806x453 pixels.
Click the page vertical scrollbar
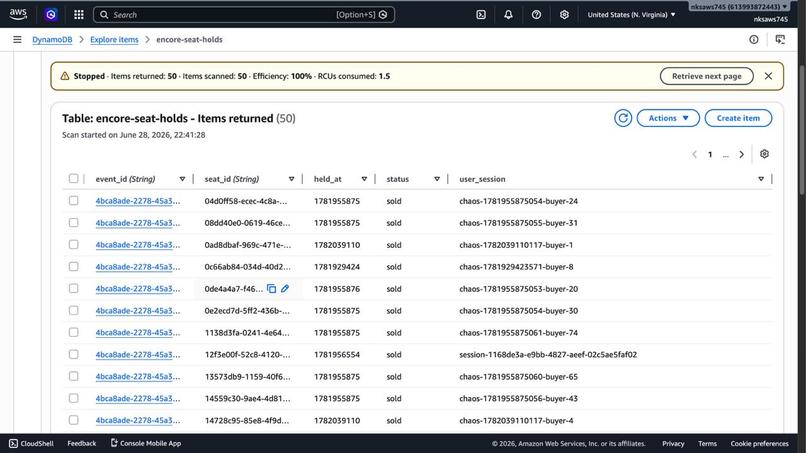pyautogui.click(x=802, y=129)
